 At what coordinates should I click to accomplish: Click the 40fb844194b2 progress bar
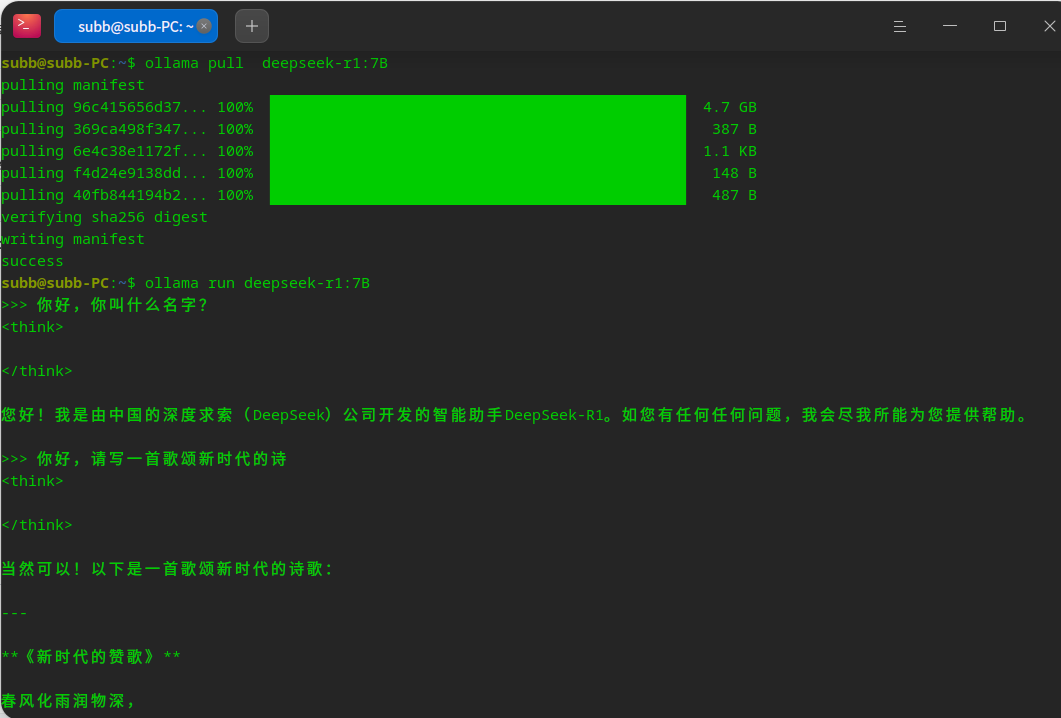pos(477,195)
